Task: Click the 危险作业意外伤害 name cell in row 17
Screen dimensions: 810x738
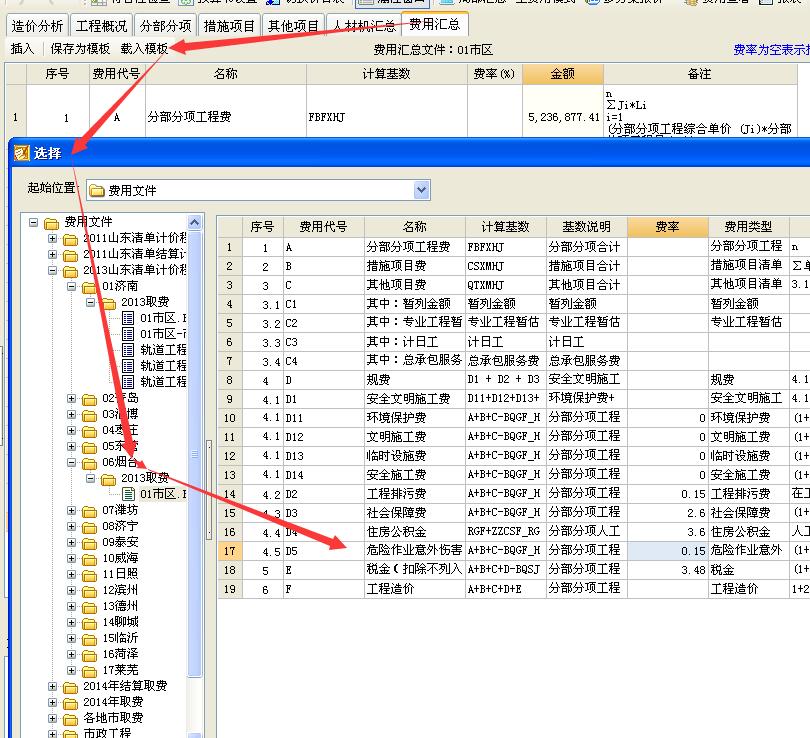Action: click(x=414, y=551)
